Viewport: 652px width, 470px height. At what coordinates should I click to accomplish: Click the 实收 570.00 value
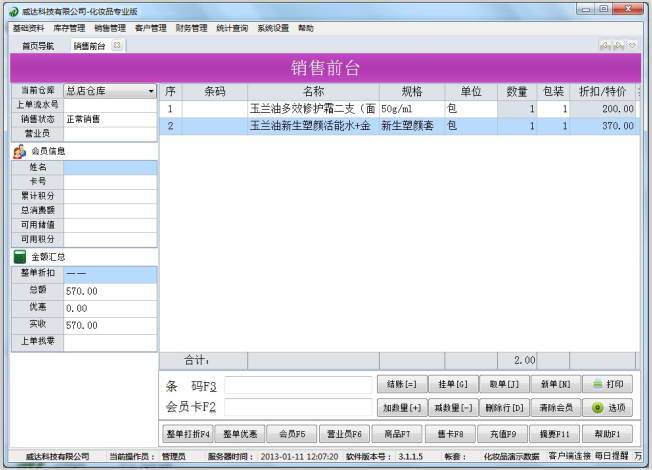(110, 325)
